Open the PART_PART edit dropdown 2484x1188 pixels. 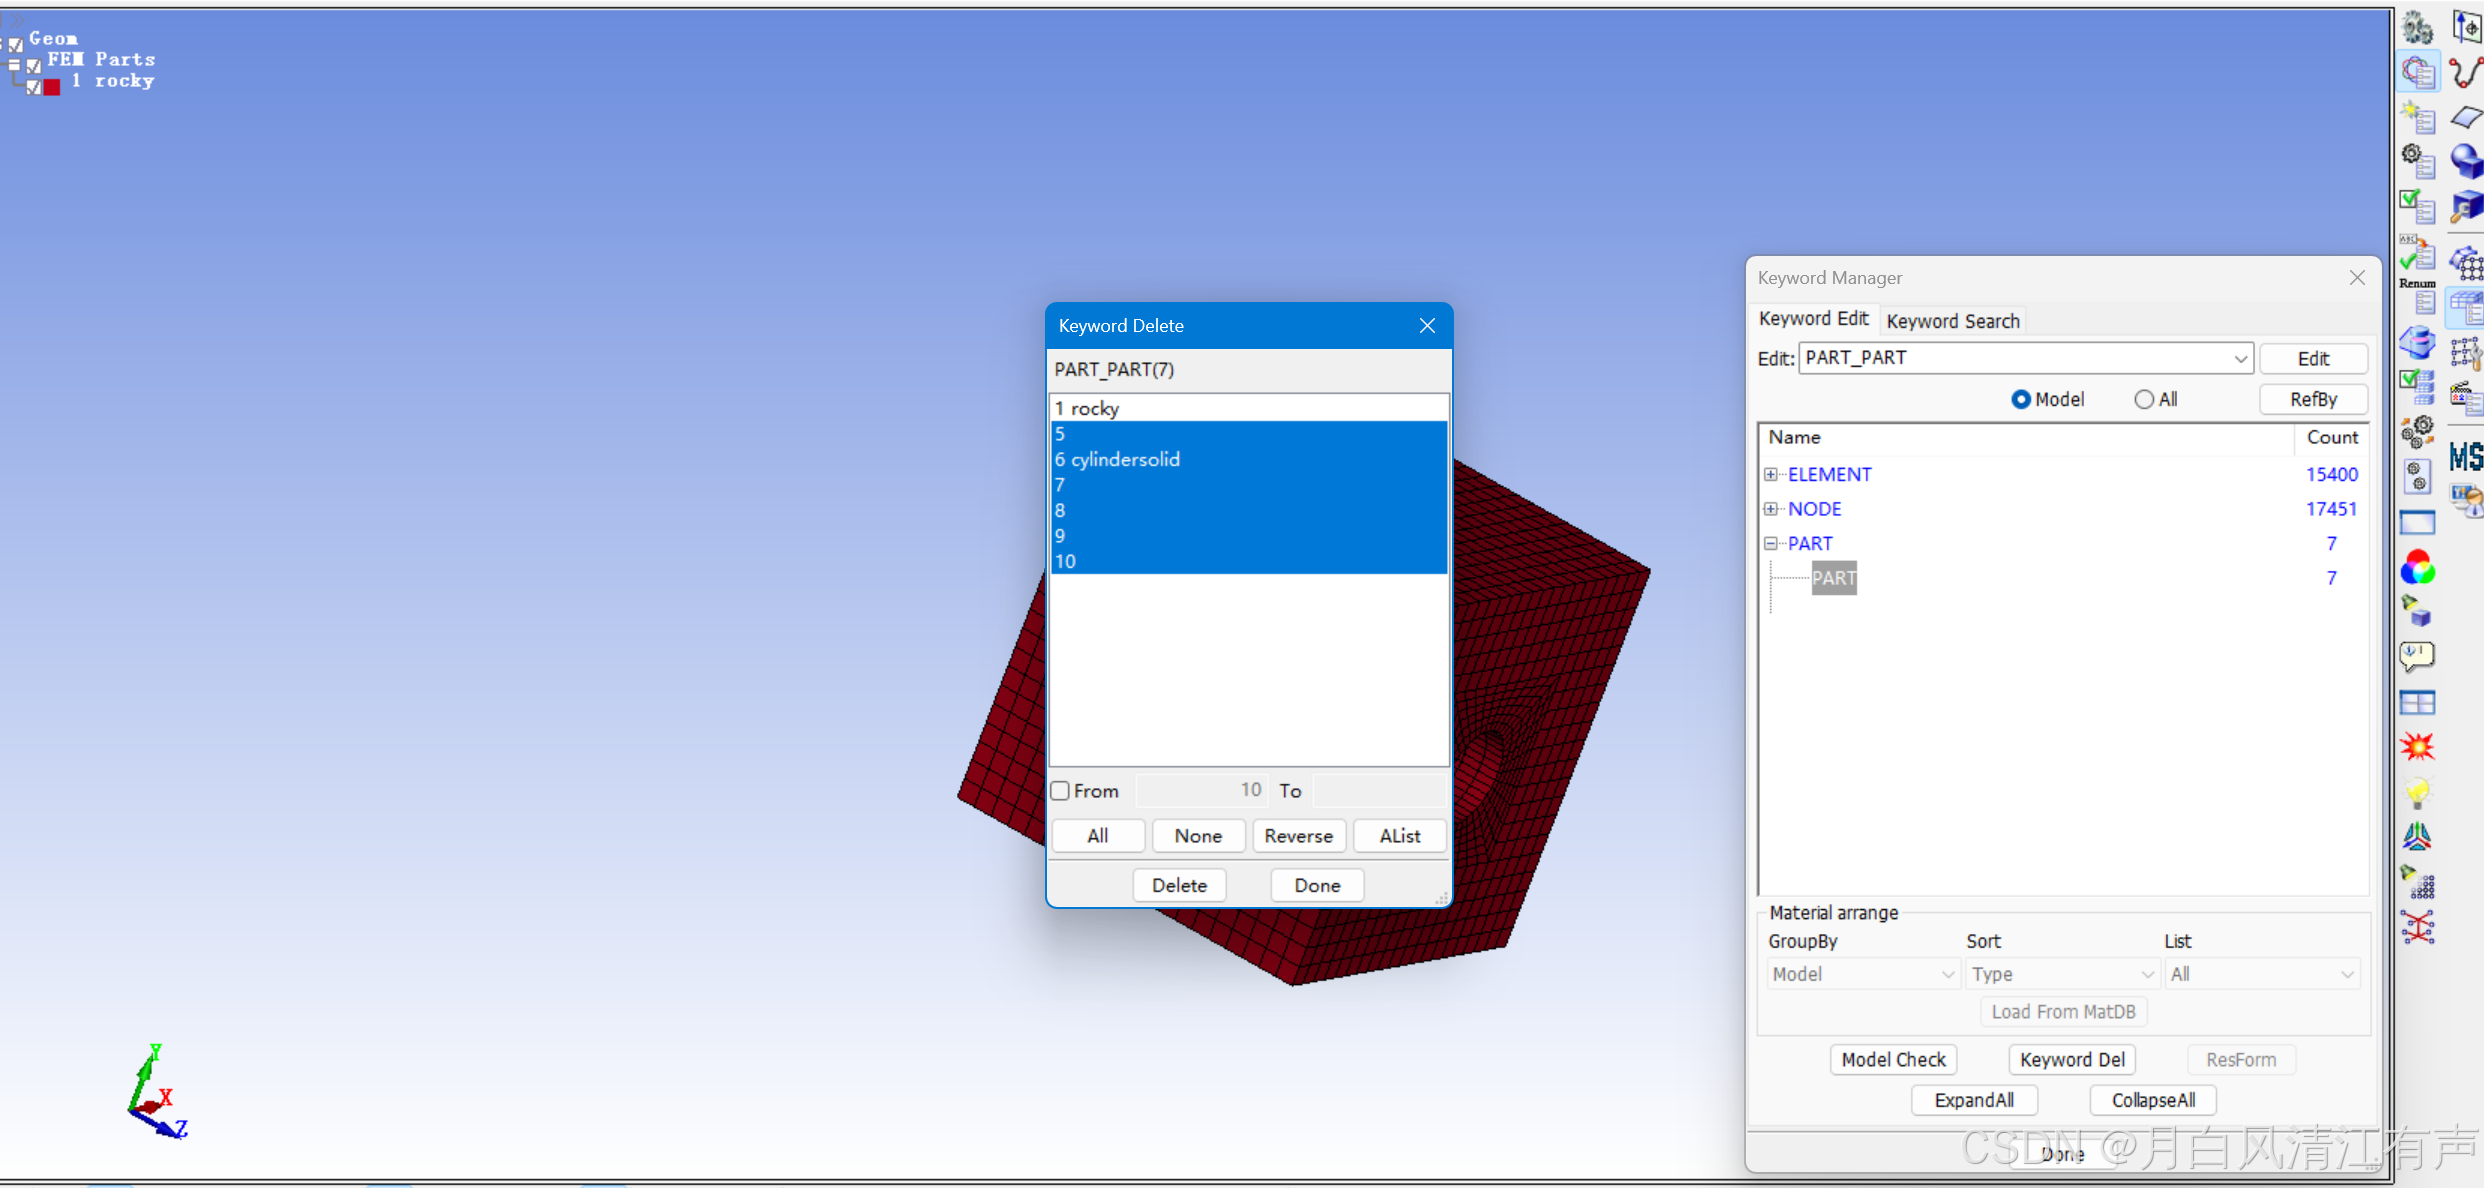click(x=2240, y=358)
